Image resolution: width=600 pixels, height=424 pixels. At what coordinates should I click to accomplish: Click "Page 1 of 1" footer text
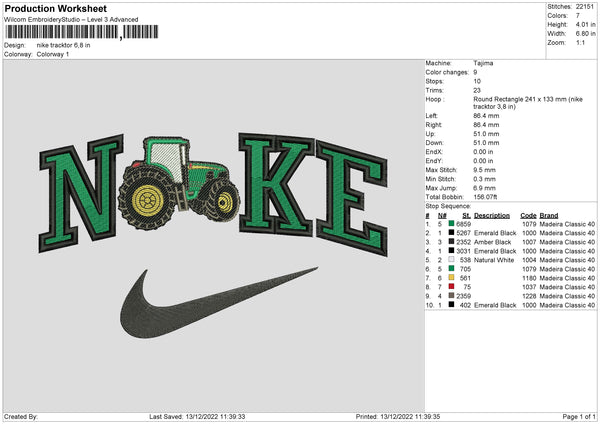579,417
